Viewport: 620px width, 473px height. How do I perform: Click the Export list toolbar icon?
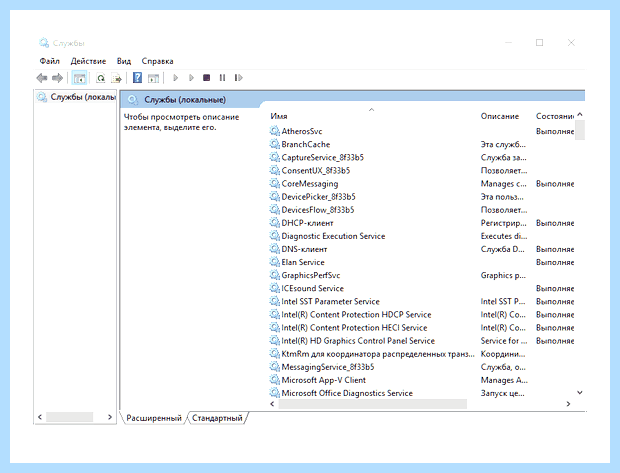[116, 78]
